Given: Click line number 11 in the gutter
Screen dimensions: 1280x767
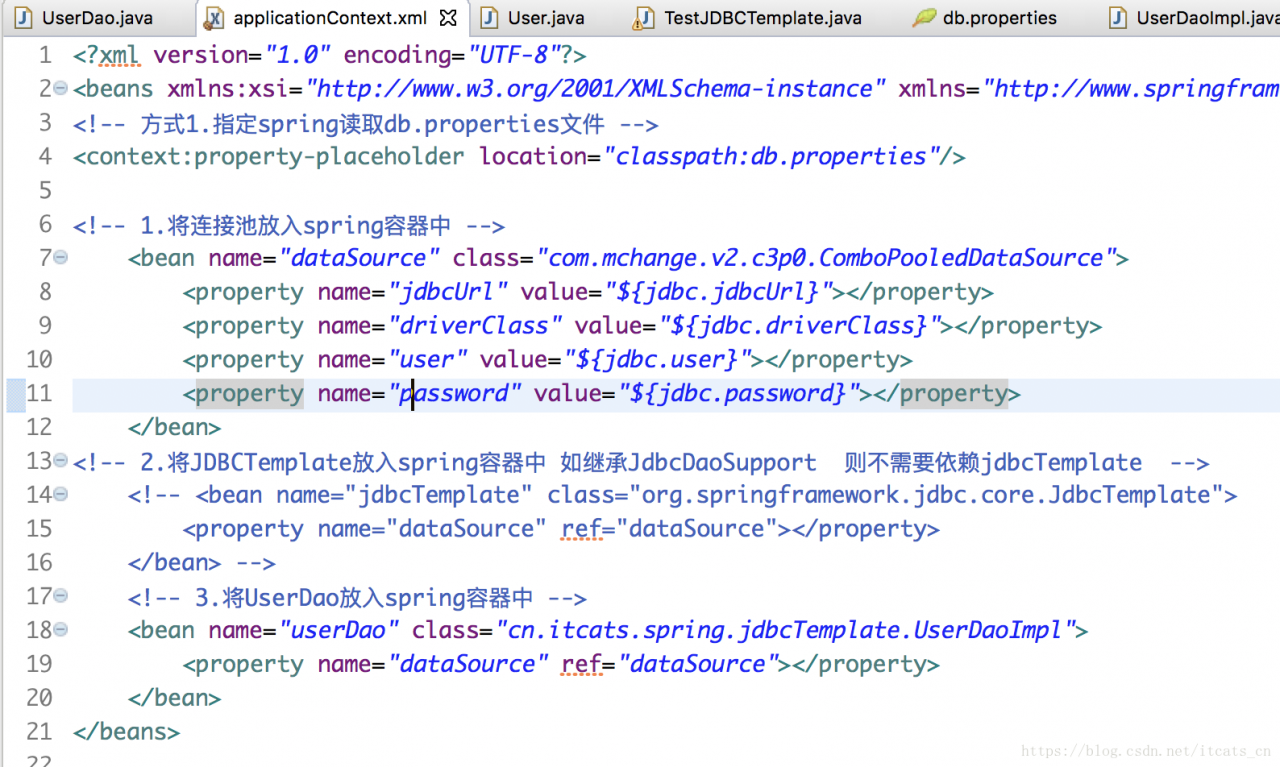Looking at the screenshot, I should (x=39, y=393).
